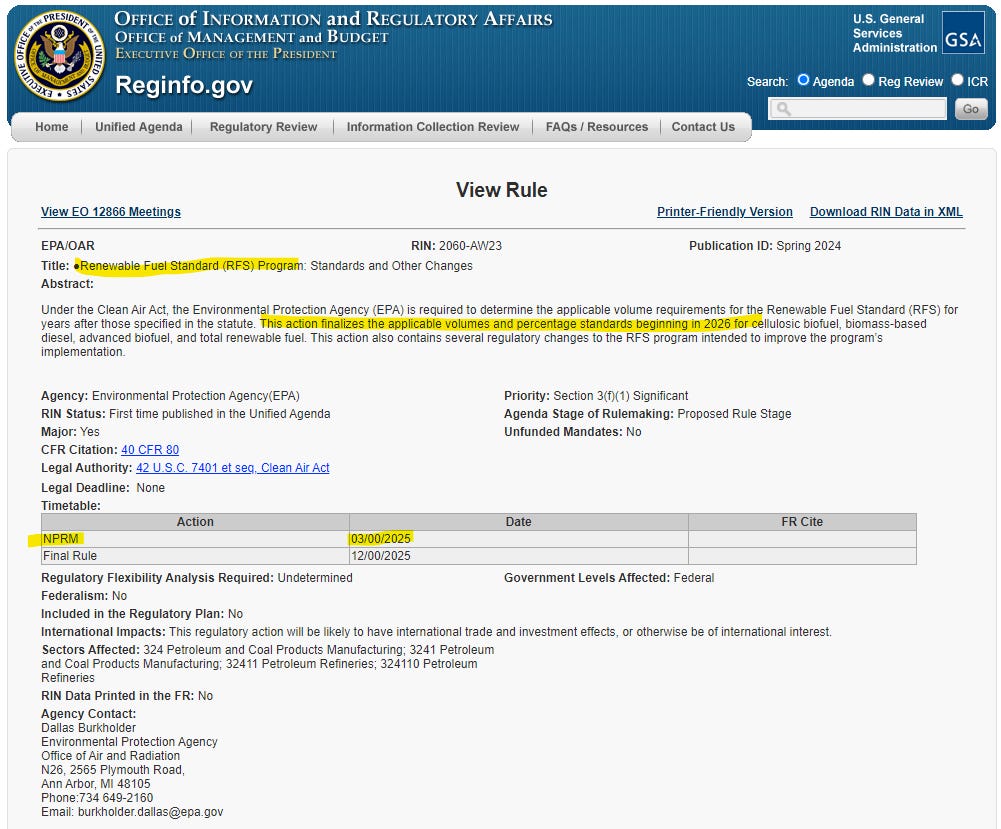Click the Final Rule timetable cell

pyautogui.click(x=195, y=556)
